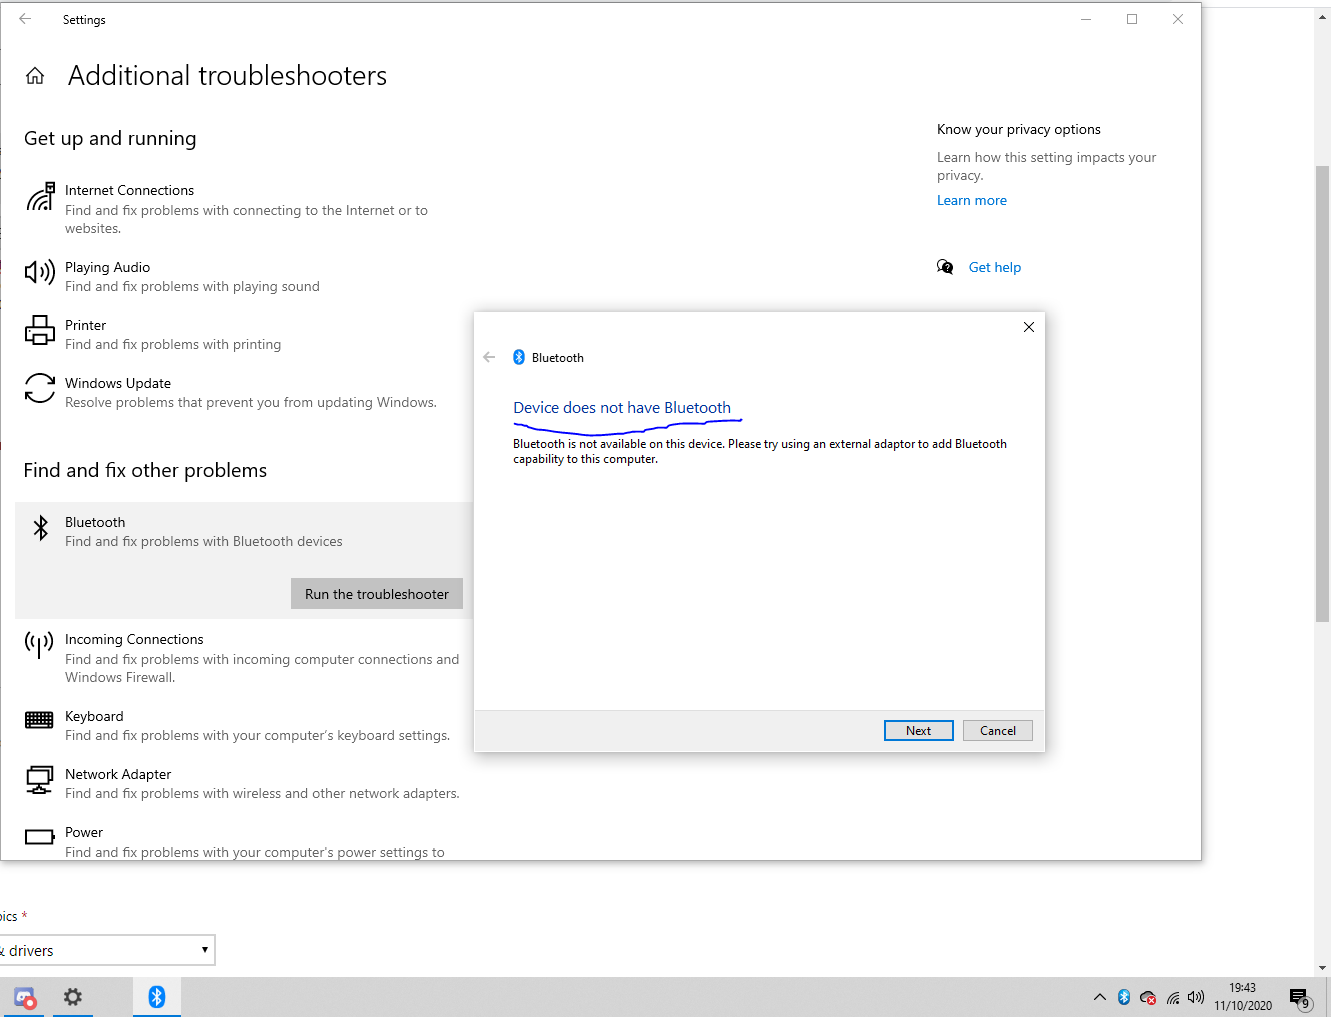Open Settings home via house icon
The width and height of the screenshot is (1331, 1017).
click(35, 76)
